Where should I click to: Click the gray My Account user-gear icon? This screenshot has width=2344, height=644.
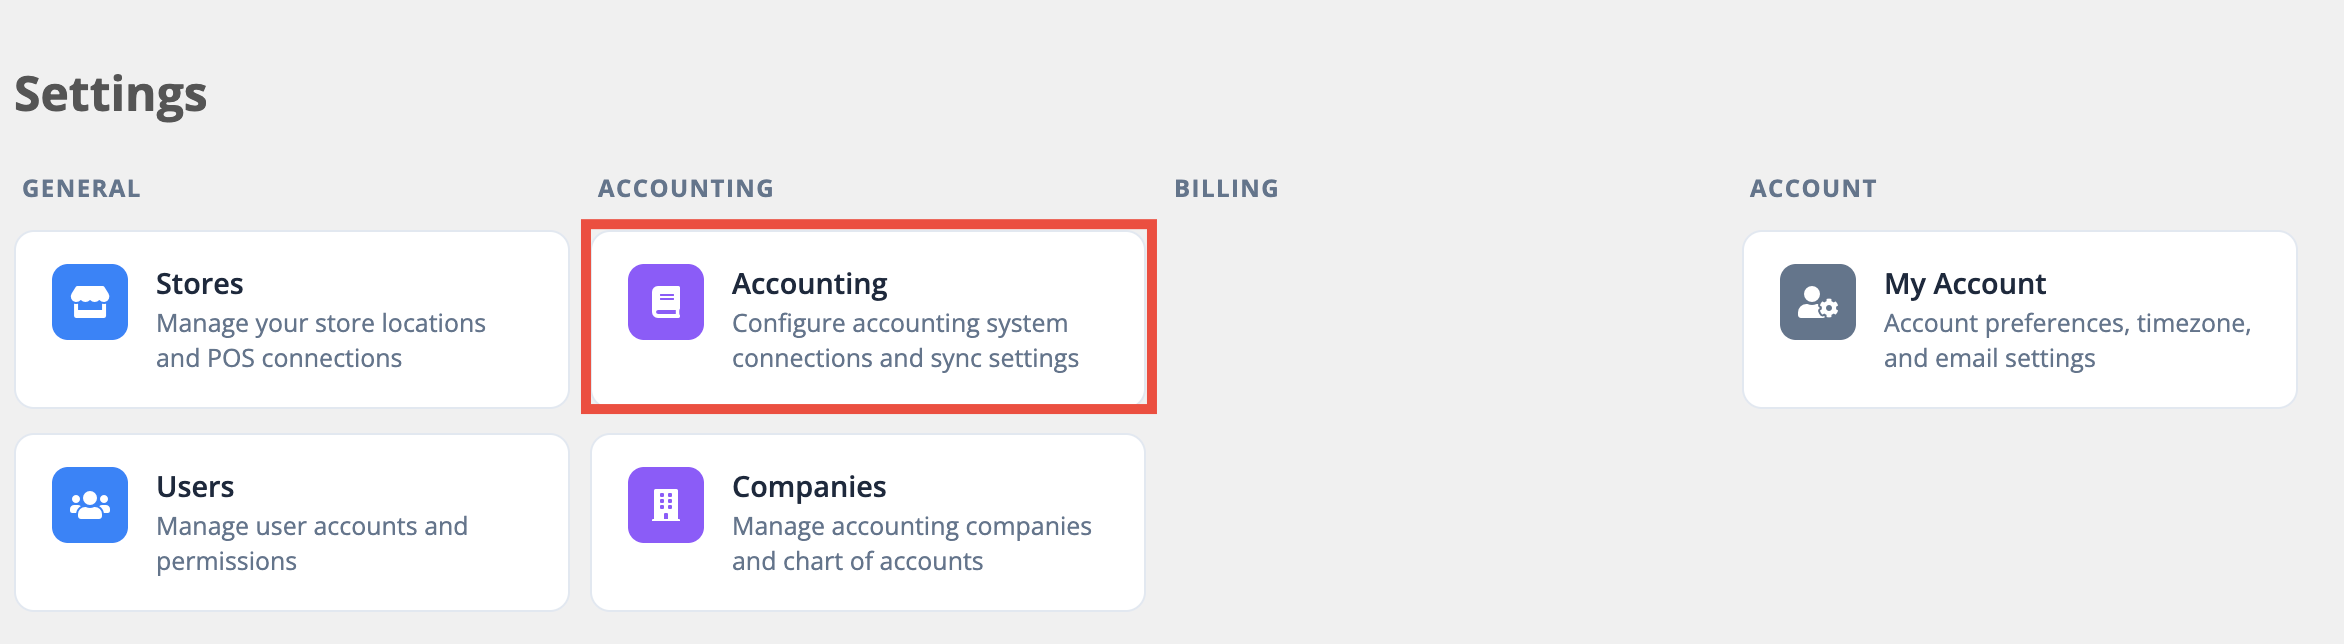(1818, 302)
